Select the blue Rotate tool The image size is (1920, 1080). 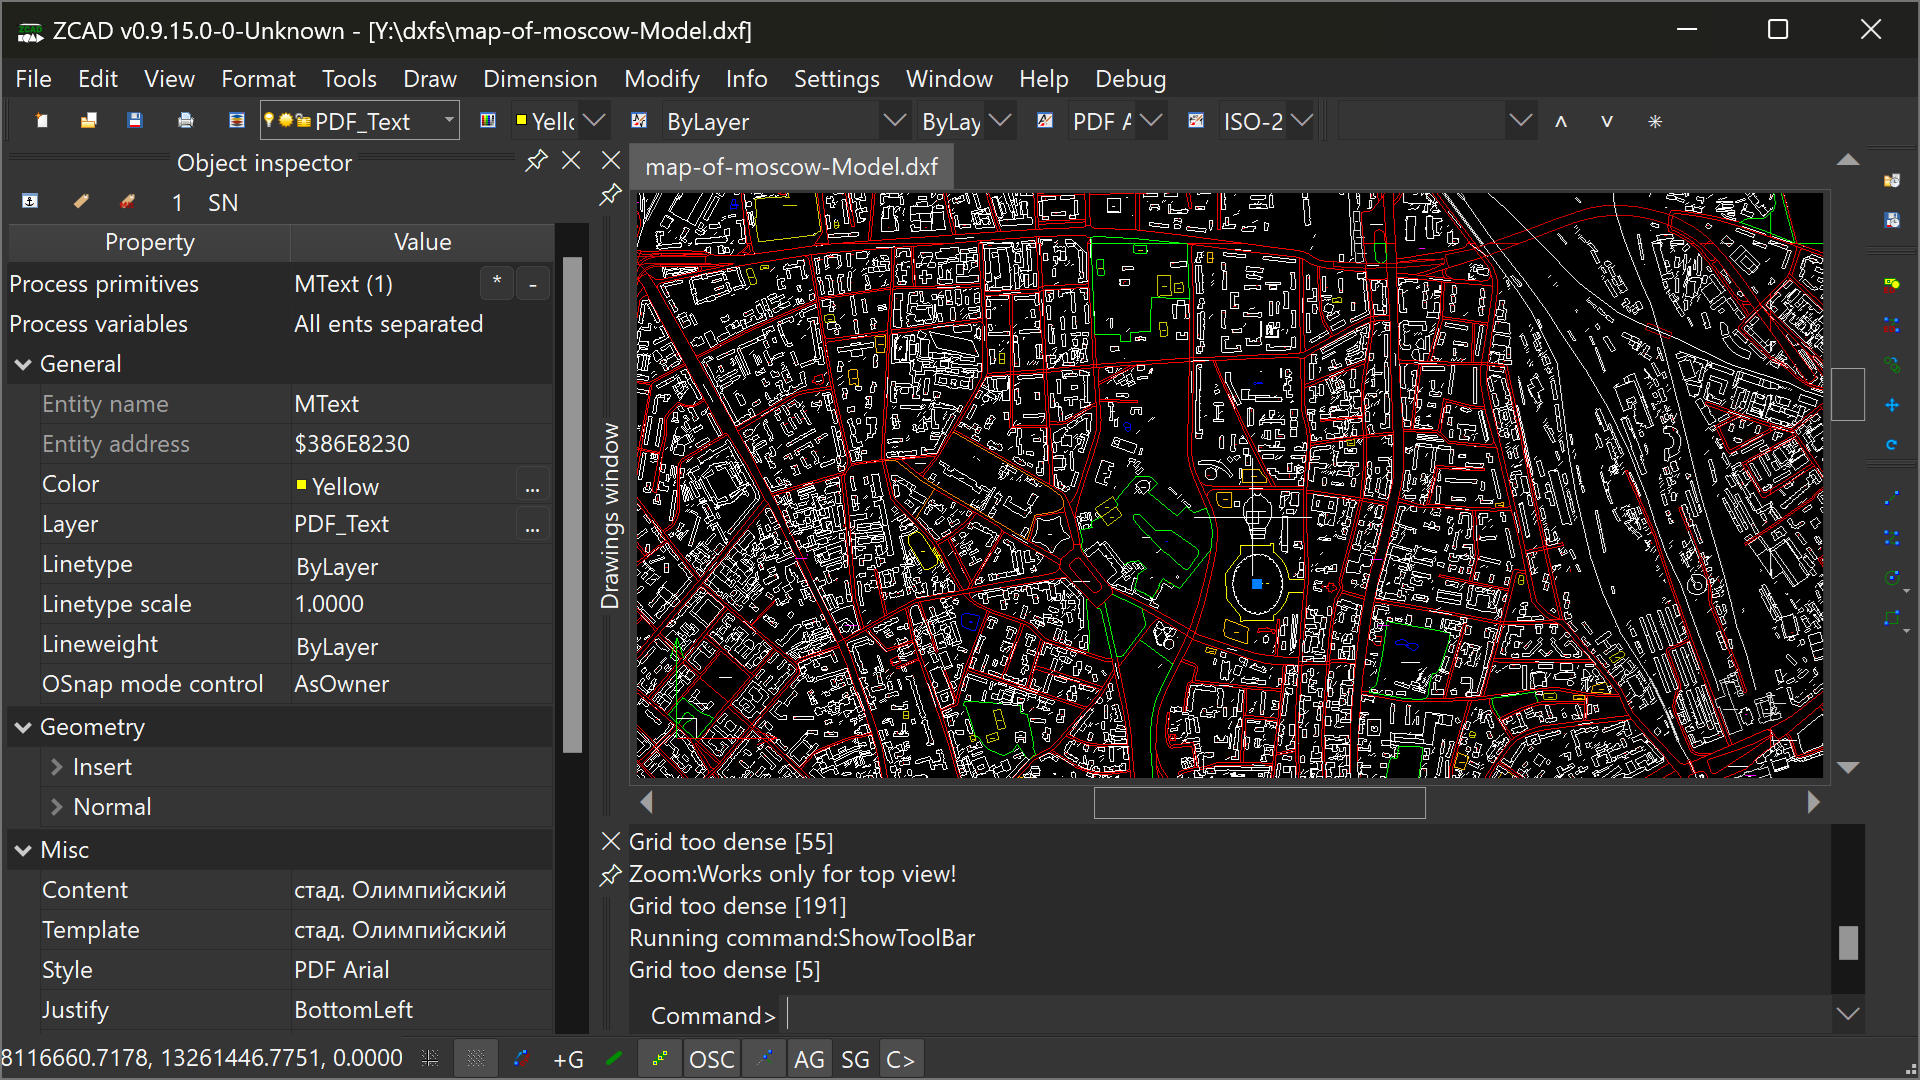click(1892, 445)
